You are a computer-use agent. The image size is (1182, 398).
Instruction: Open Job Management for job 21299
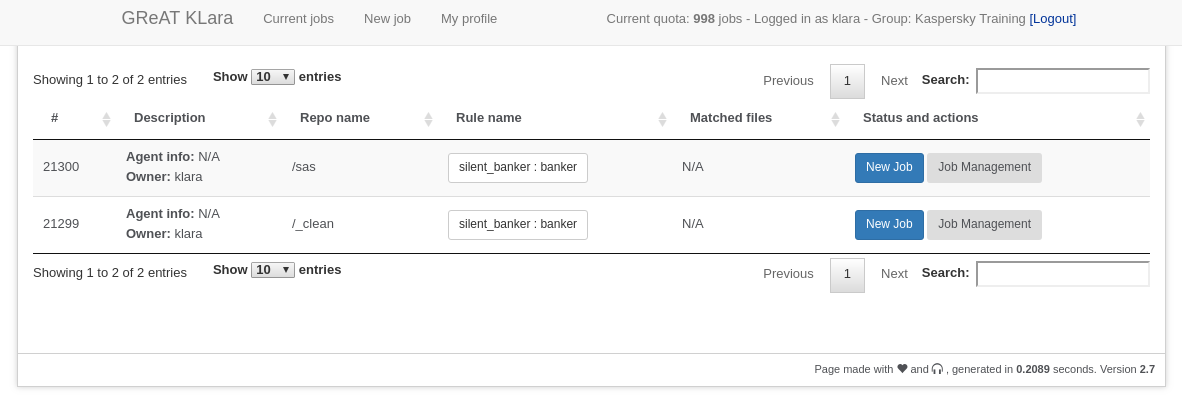pos(984,225)
